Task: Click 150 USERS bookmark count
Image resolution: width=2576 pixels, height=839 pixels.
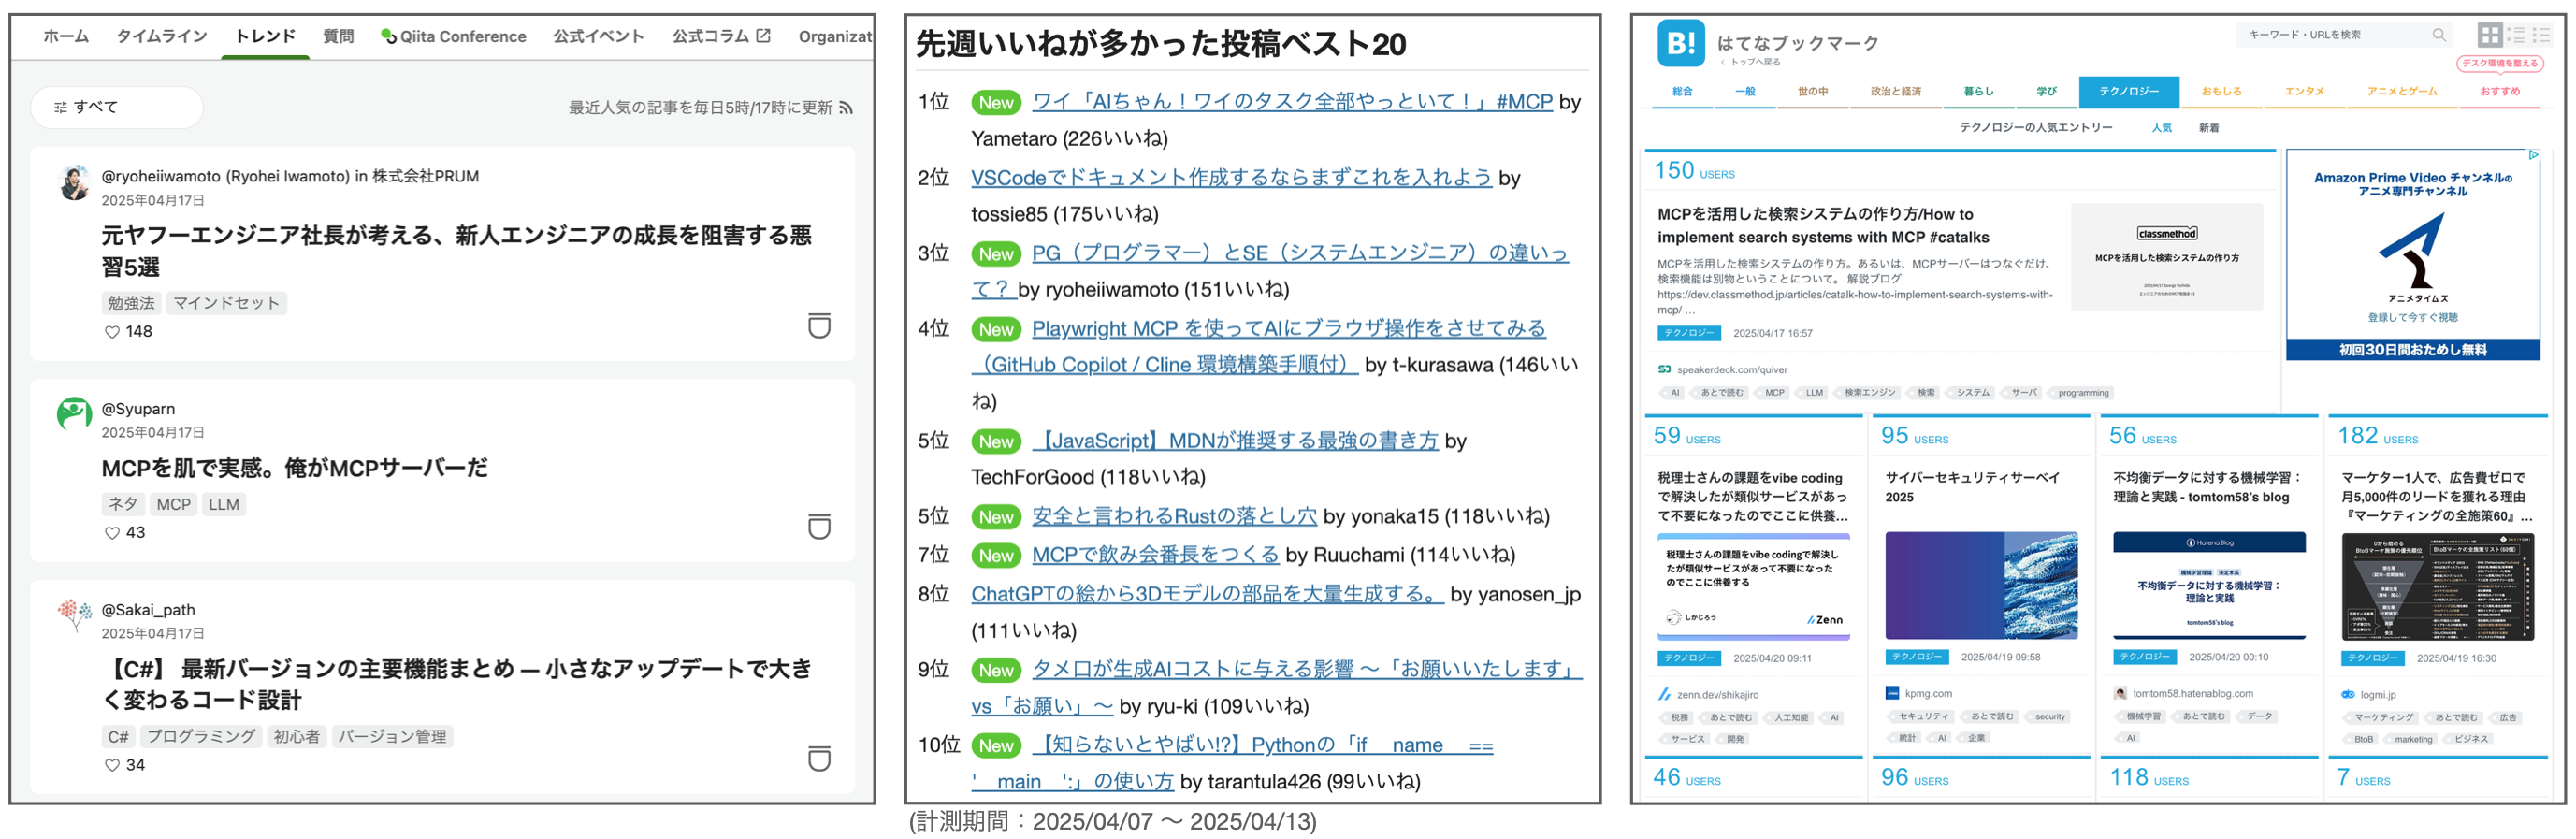Action: [1694, 171]
